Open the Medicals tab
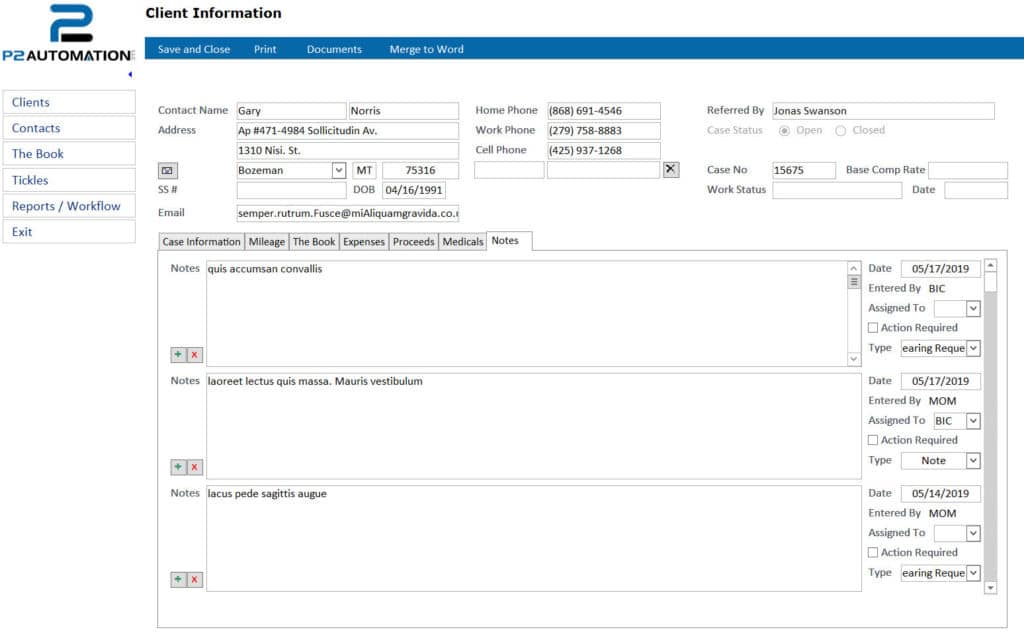 pyautogui.click(x=462, y=242)
